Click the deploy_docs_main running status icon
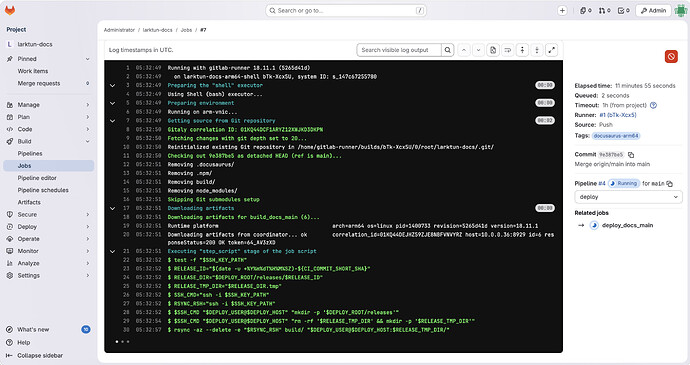The image size is (690, 365). [594, 225]
